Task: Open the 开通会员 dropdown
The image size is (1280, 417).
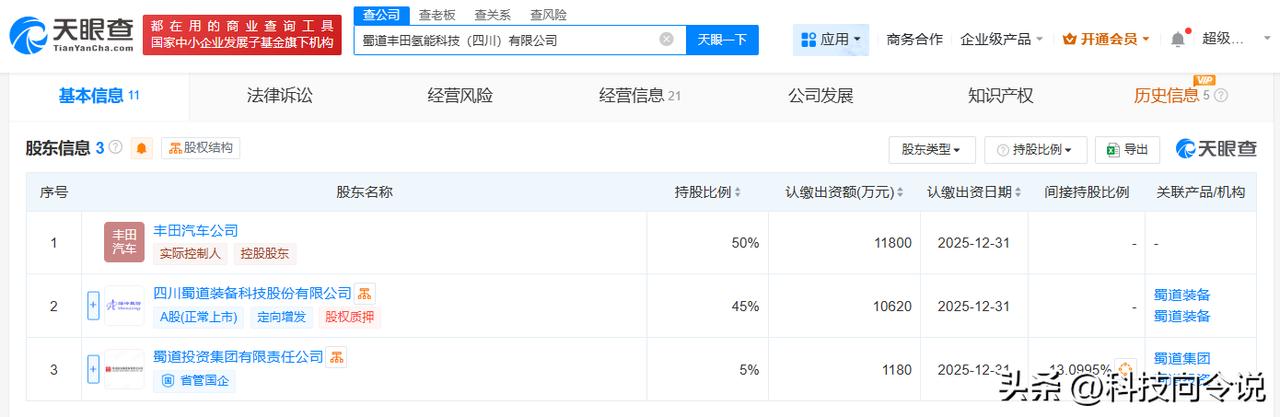Action: coord(1106,39)
